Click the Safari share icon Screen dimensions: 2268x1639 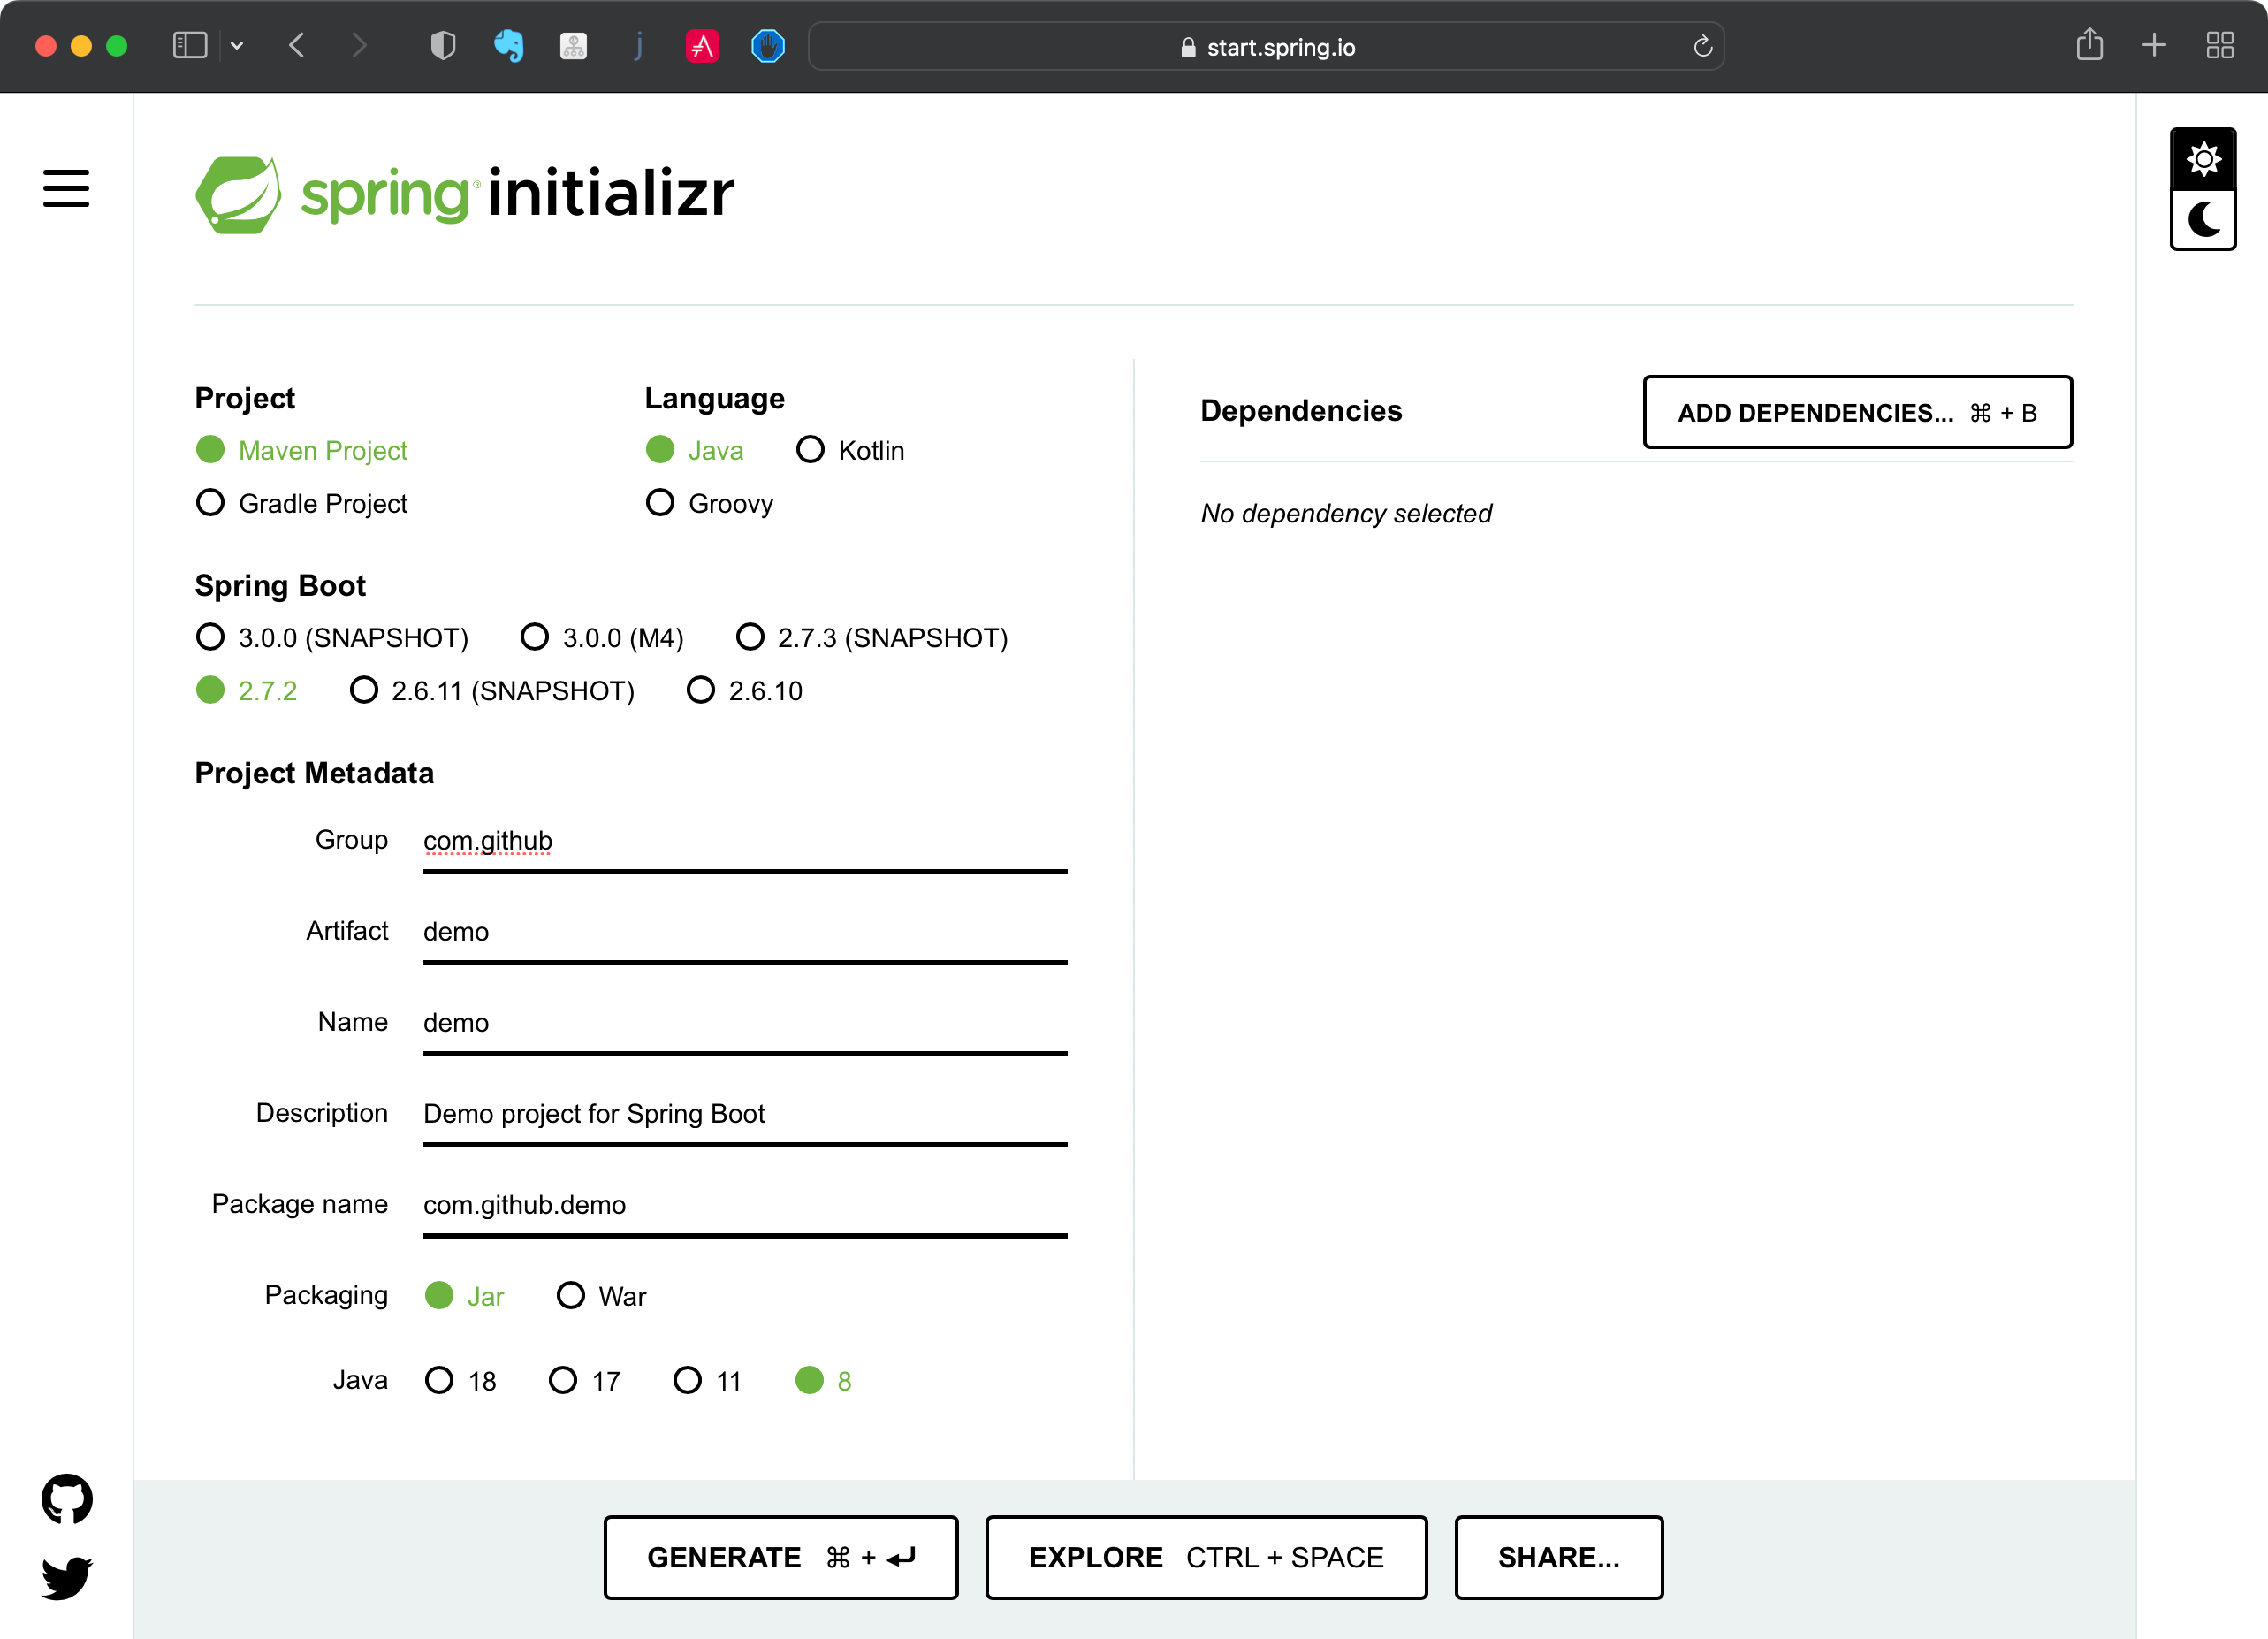2089,46
